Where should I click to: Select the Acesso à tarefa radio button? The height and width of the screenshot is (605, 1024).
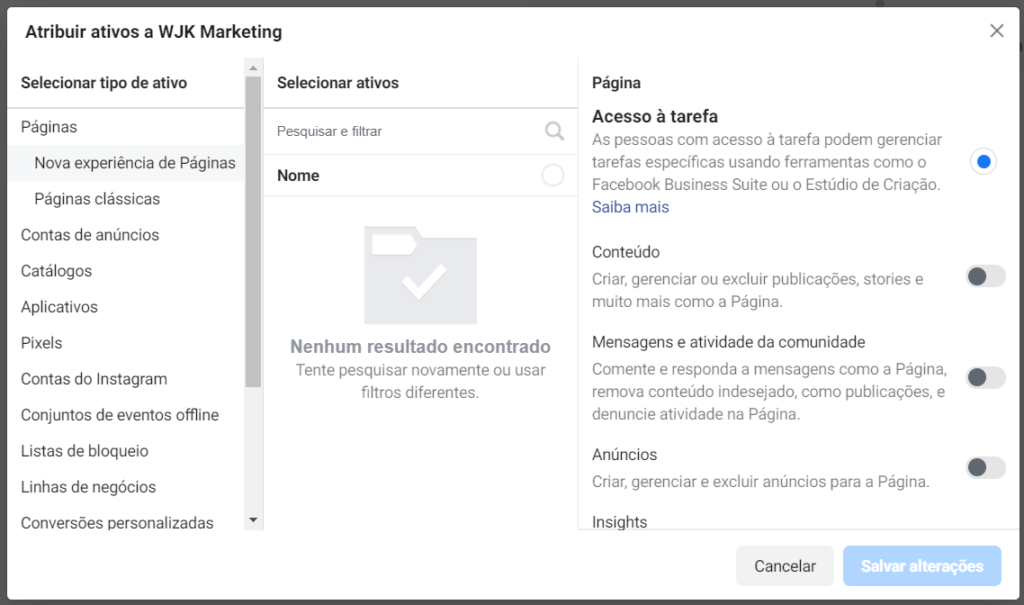pyautogui.click(x=983, y=161)
